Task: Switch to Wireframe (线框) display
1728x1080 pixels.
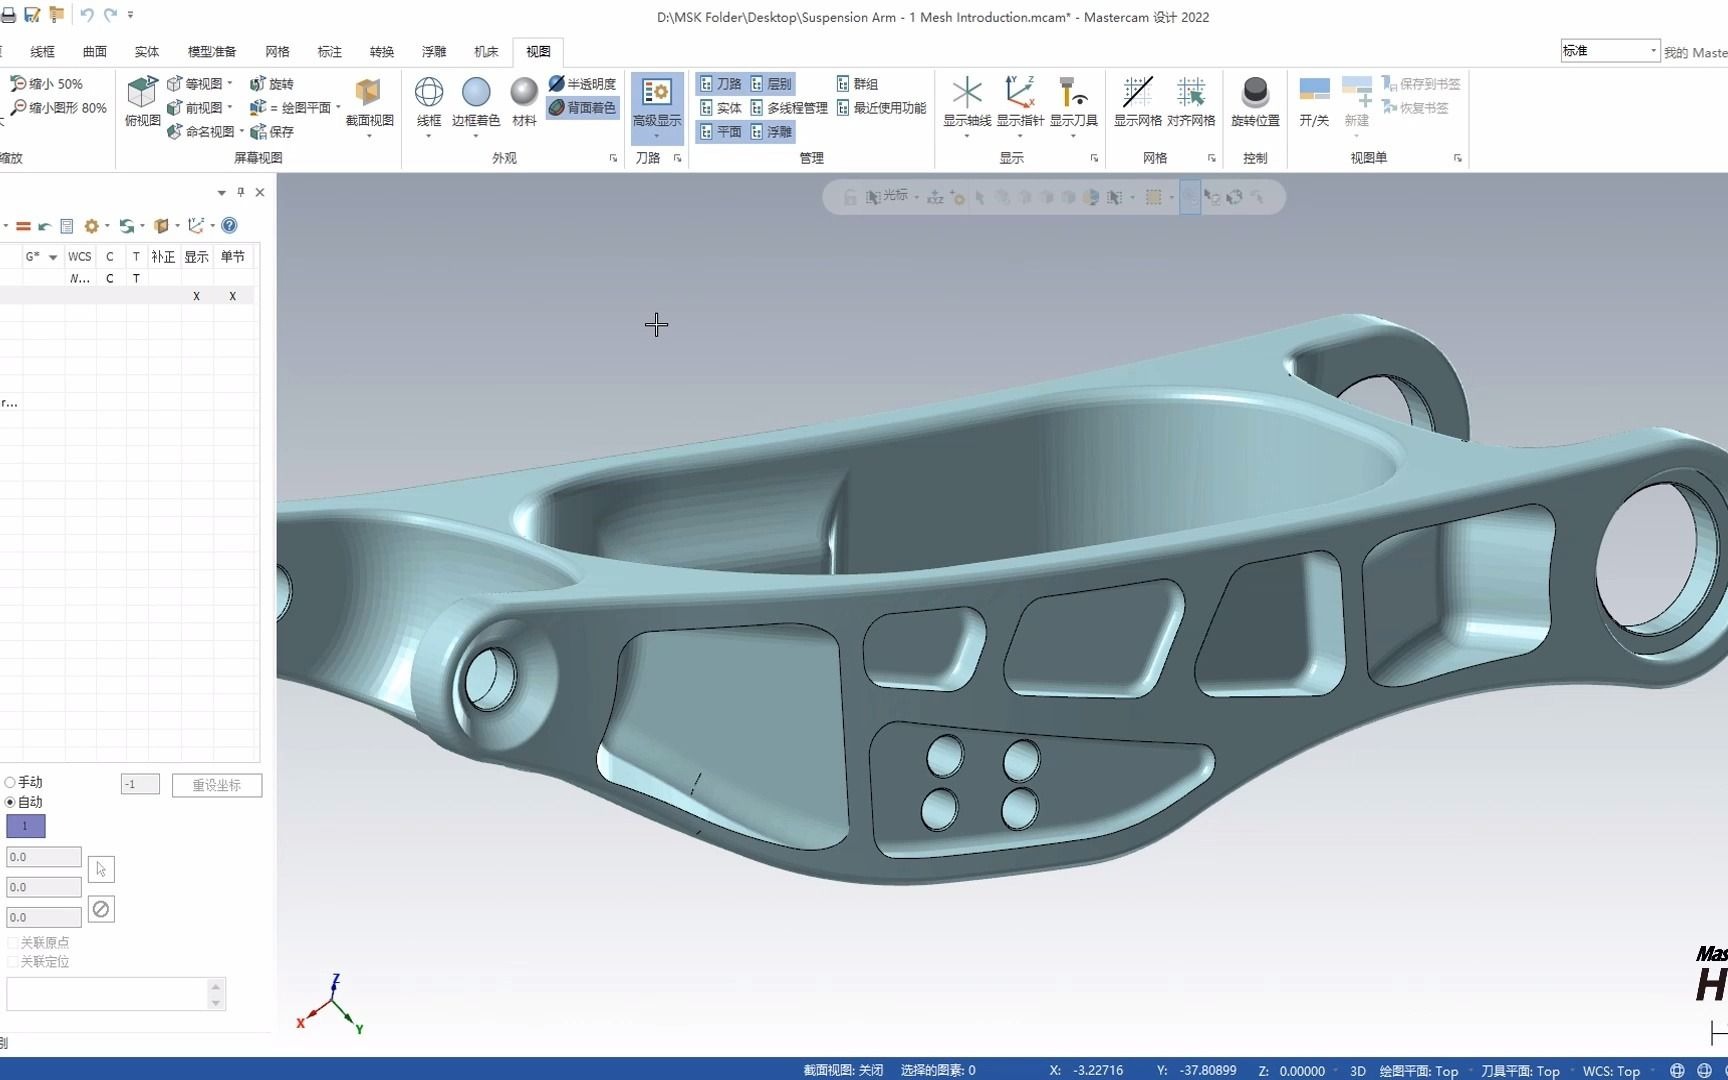Action: coord(429,92)
